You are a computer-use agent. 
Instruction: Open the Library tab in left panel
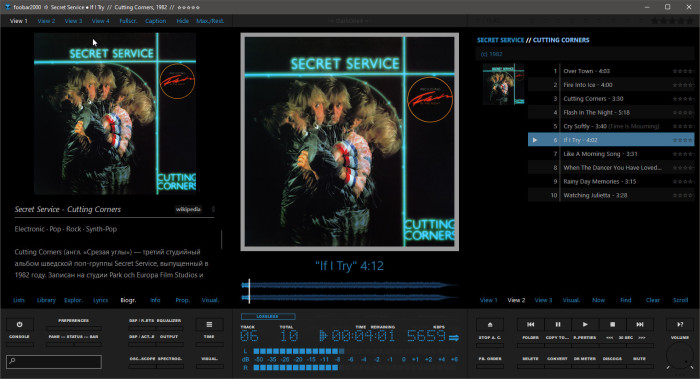coord(46,300)
